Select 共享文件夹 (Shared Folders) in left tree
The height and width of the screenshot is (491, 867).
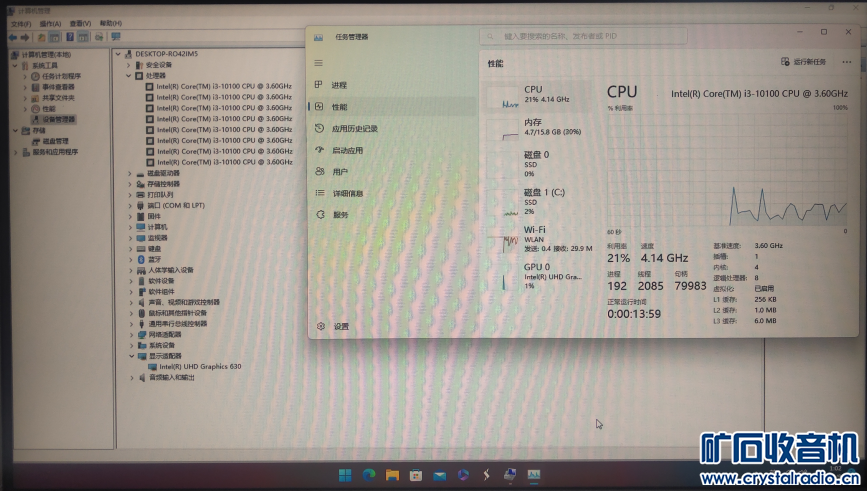point(58,98)
